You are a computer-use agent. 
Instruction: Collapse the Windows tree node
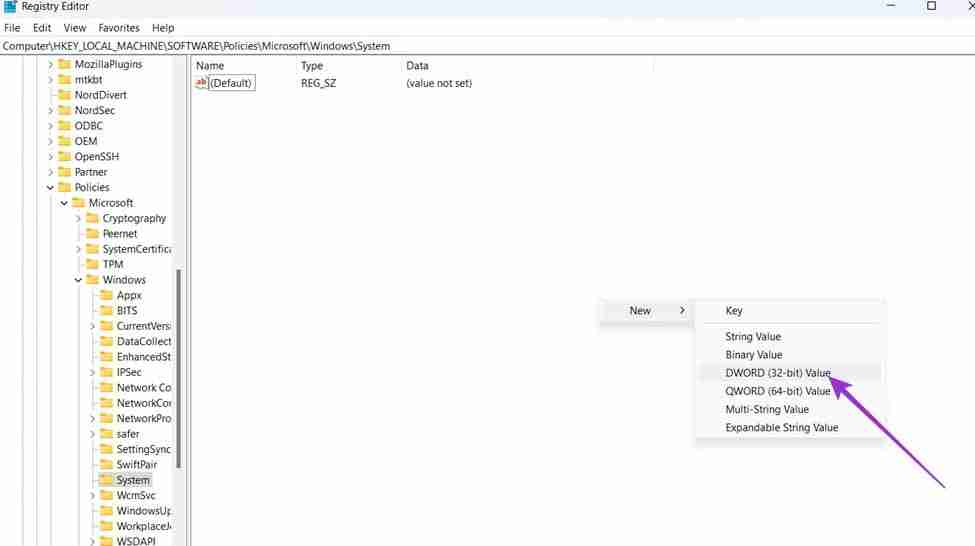click(x=78, y=280)
